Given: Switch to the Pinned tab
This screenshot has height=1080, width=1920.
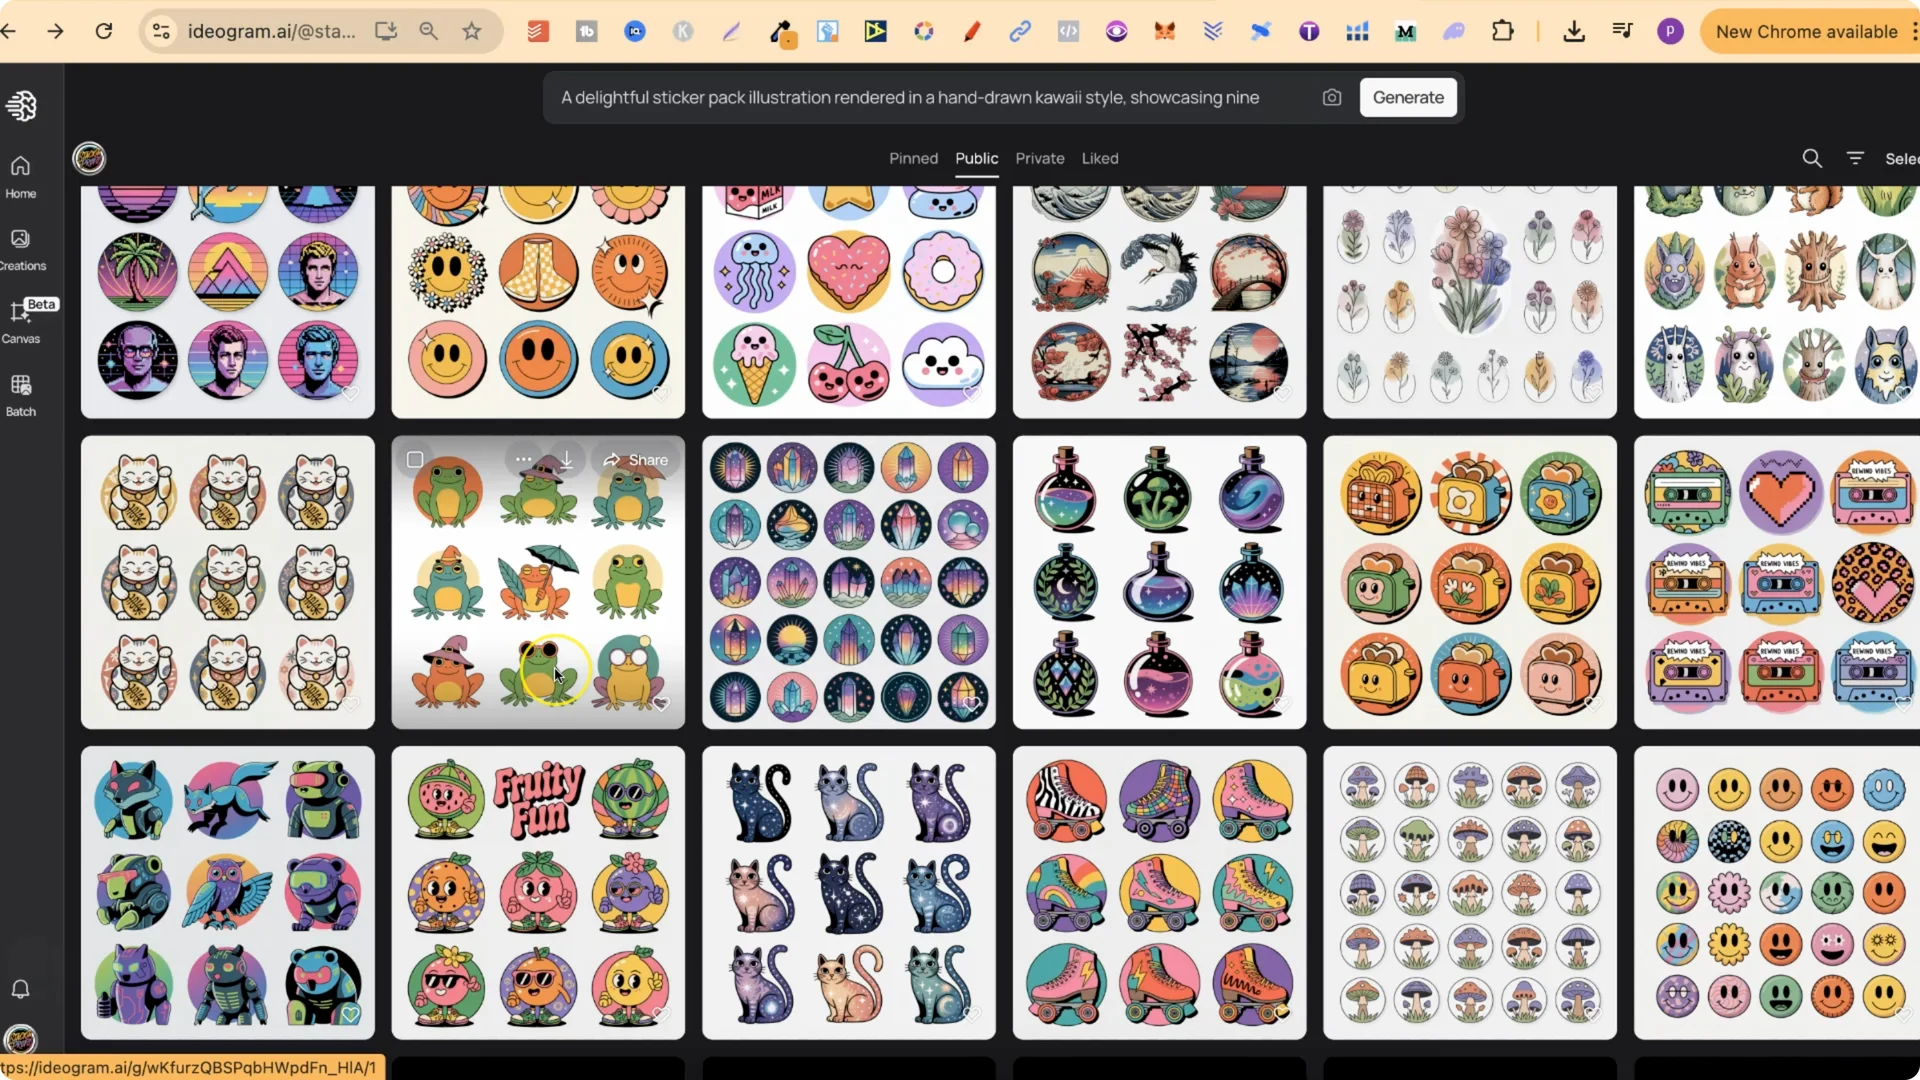Looking at the screenshot, I should [913, 158].
